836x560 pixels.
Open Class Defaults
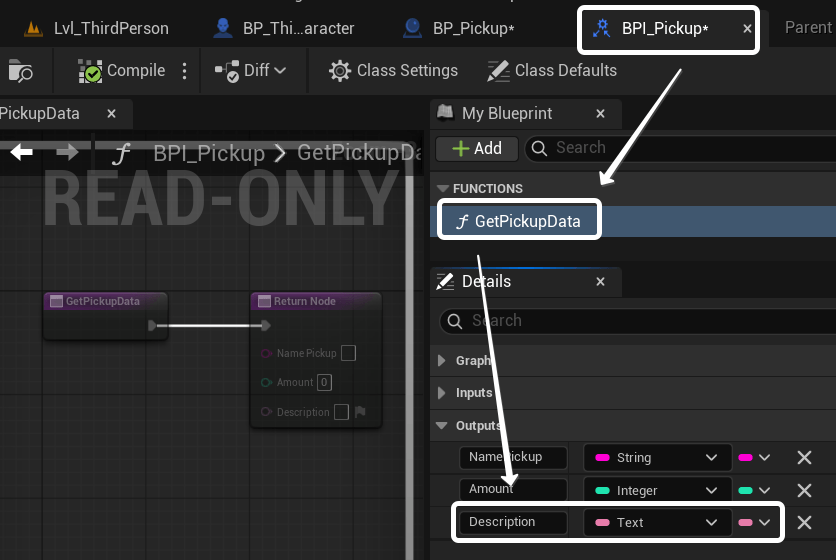(551, 71)
